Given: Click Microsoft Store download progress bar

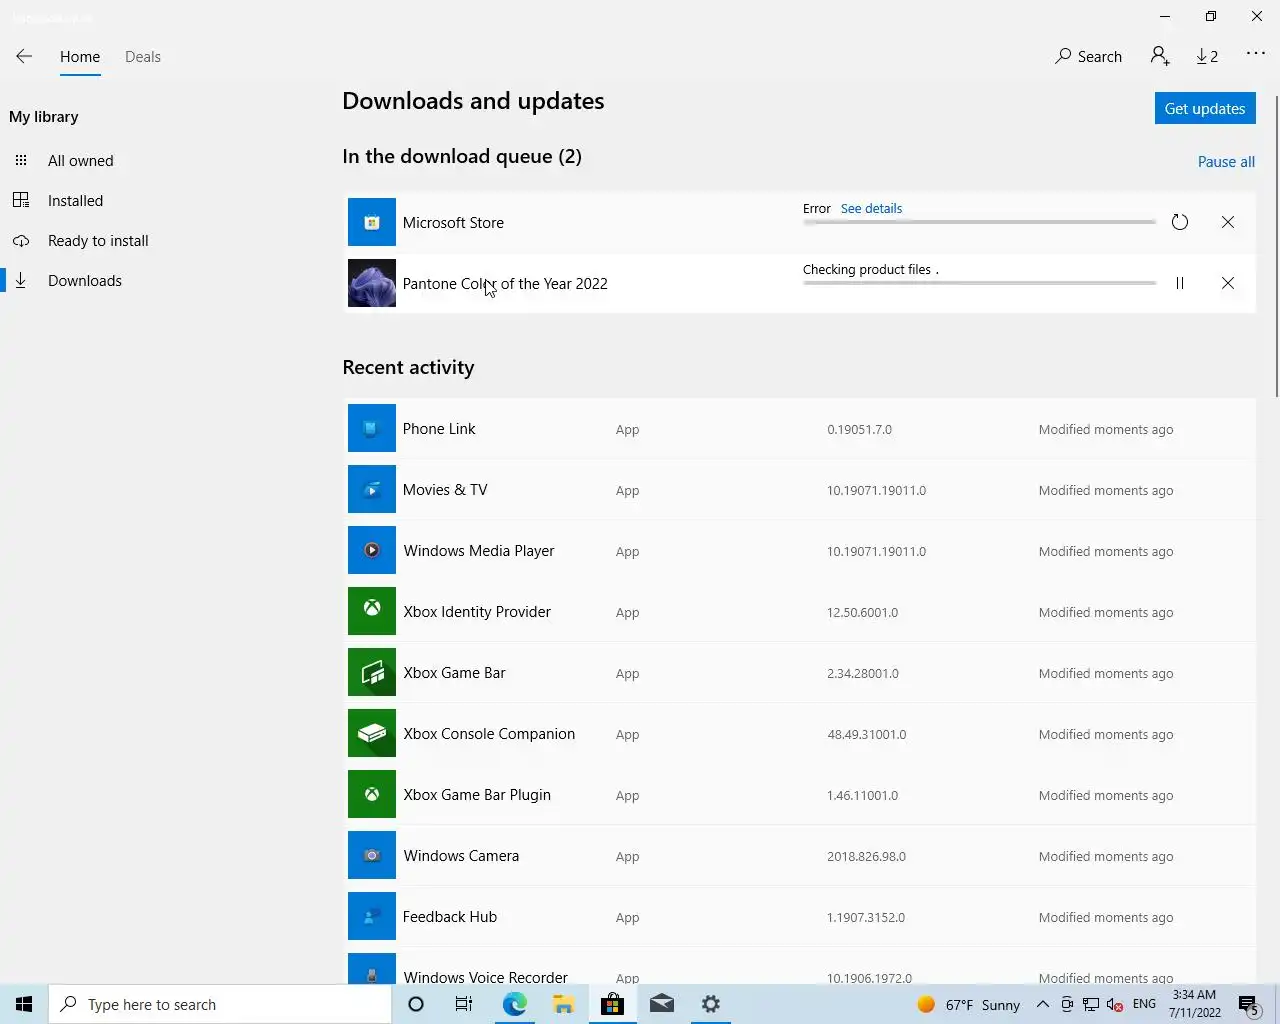Looking at the screenshot, I should 979,222.
